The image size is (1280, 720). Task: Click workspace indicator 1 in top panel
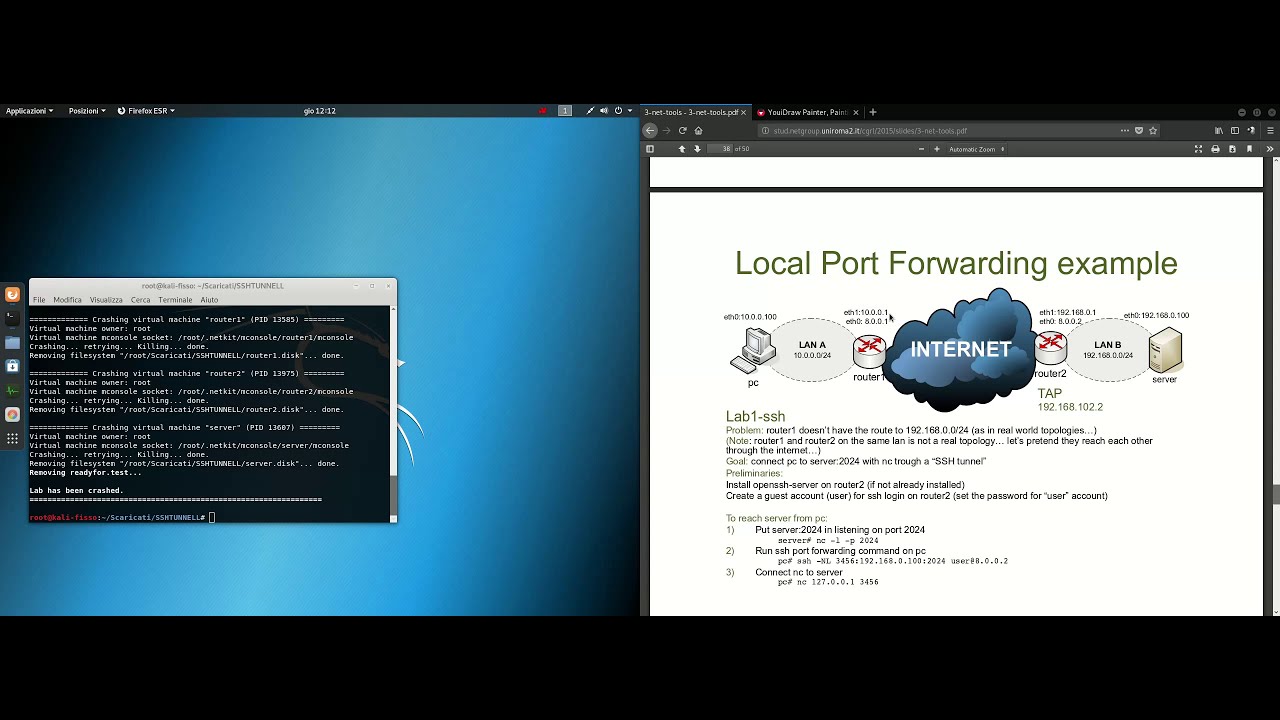pyautogui.click(x=565, y=111)
